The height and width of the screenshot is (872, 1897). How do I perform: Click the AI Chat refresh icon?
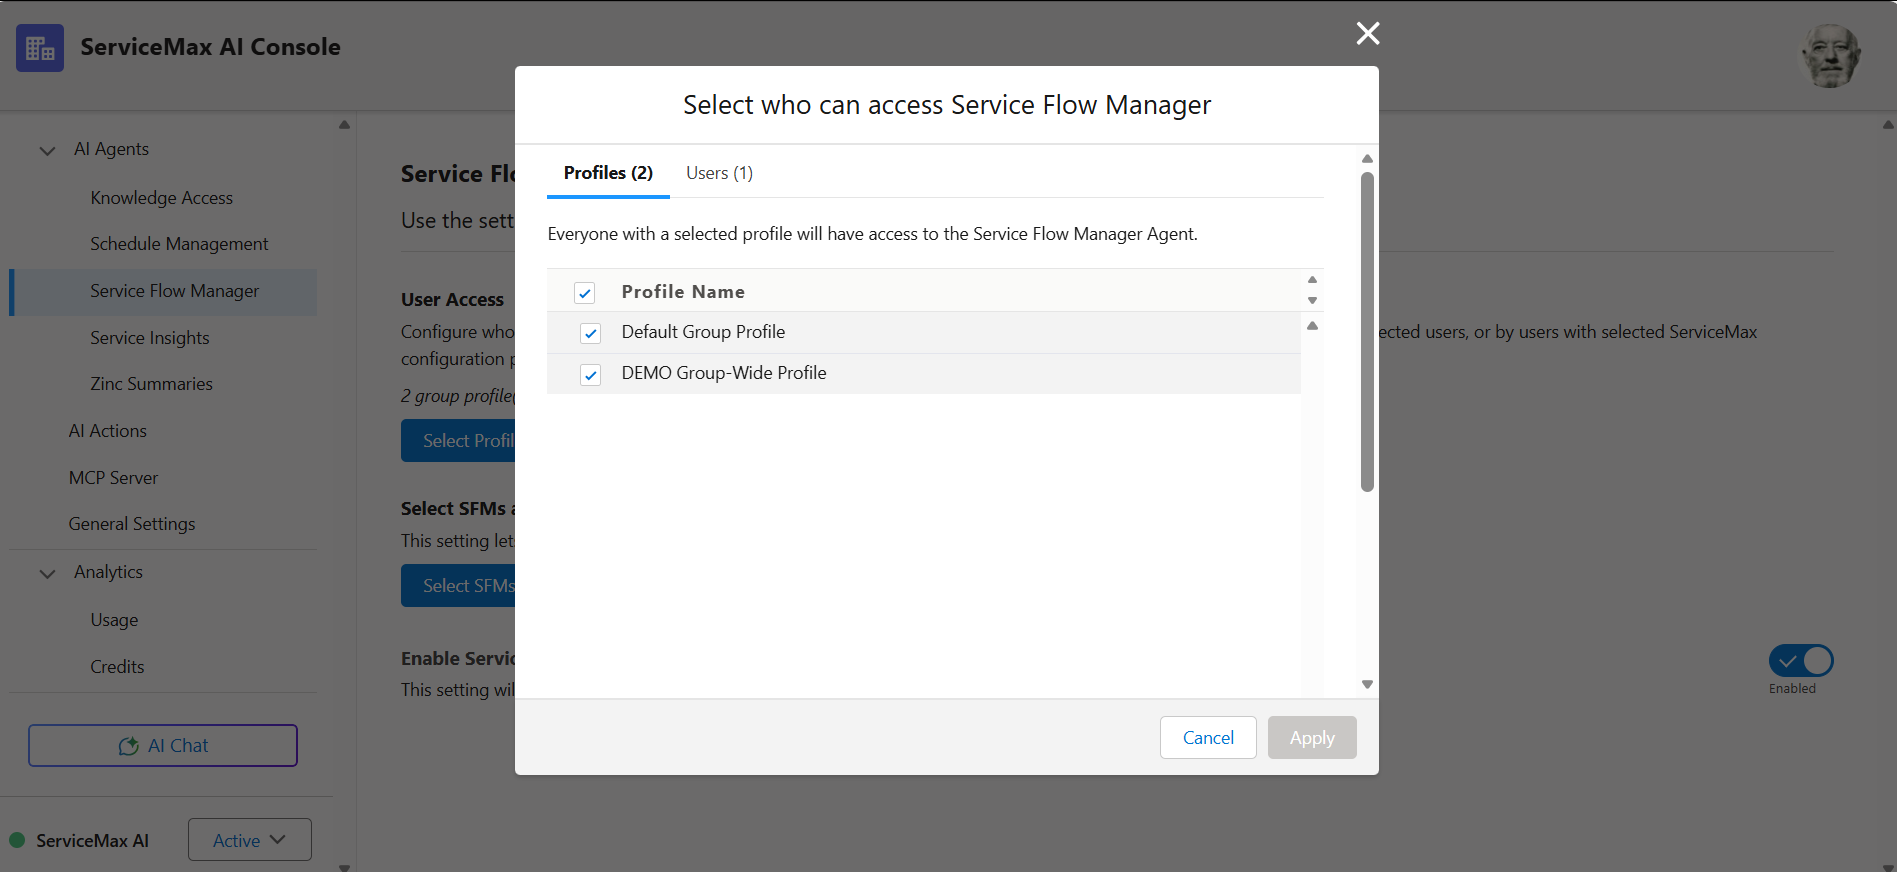[x=128, y=746]
